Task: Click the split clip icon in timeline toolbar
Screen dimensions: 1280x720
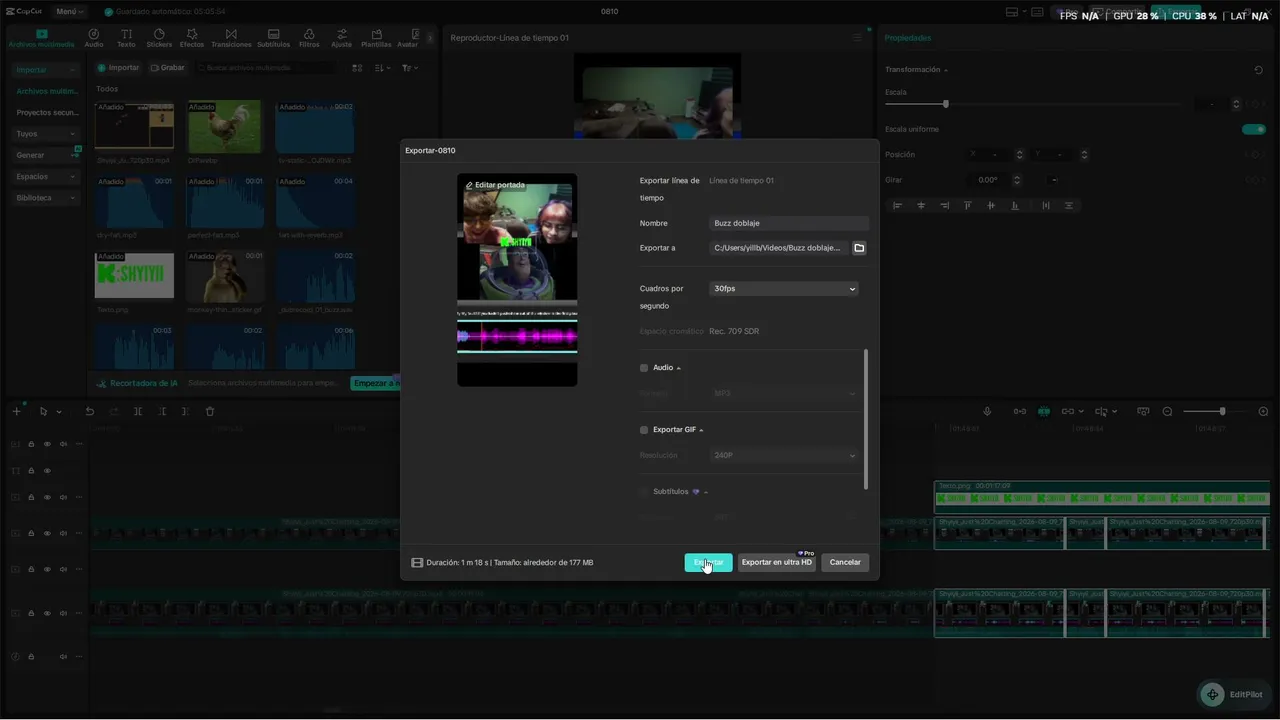Action: coord(138,411)
